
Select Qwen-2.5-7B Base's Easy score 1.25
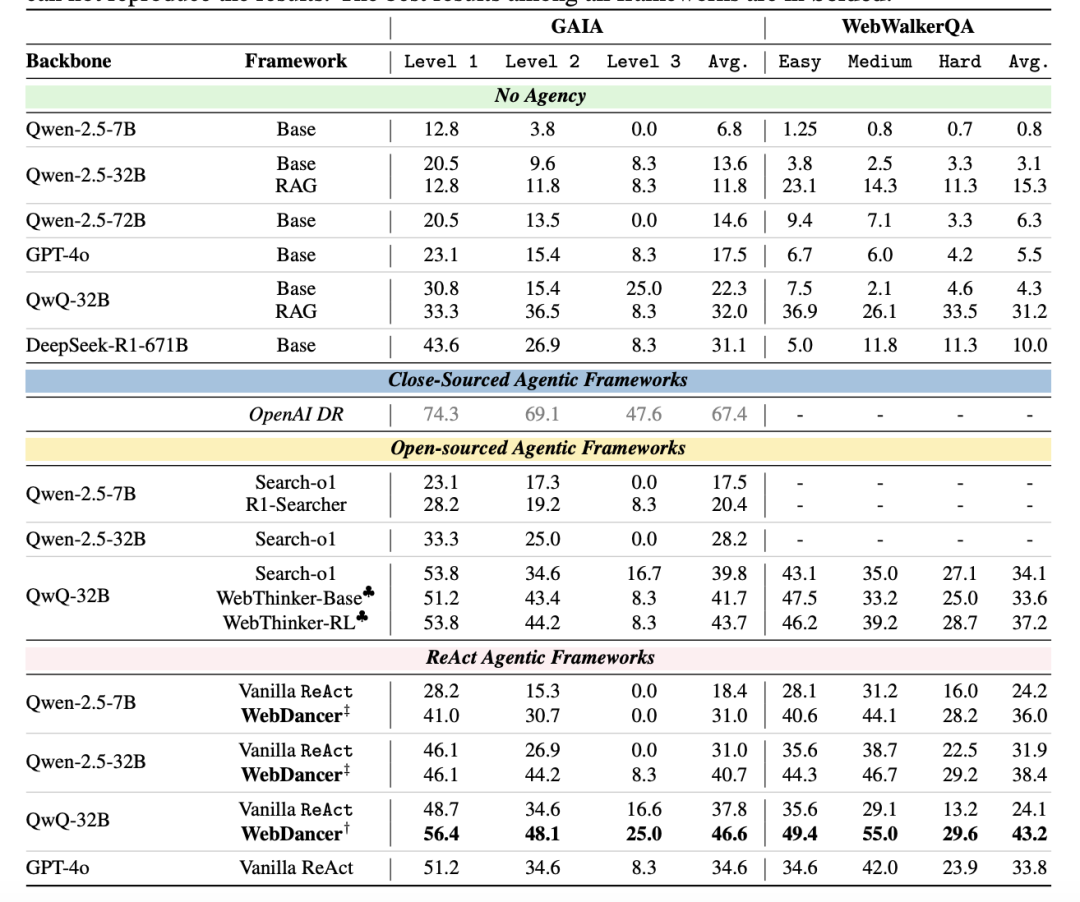pos(800,129)
